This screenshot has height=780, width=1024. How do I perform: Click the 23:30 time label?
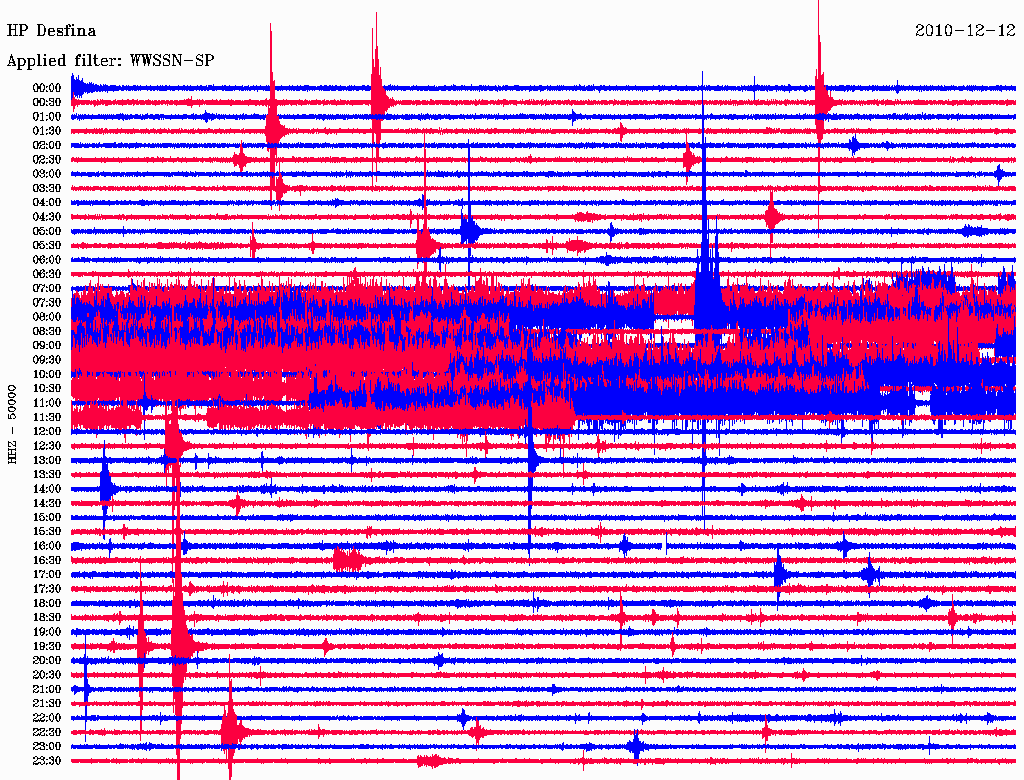[x=47, y=761]
